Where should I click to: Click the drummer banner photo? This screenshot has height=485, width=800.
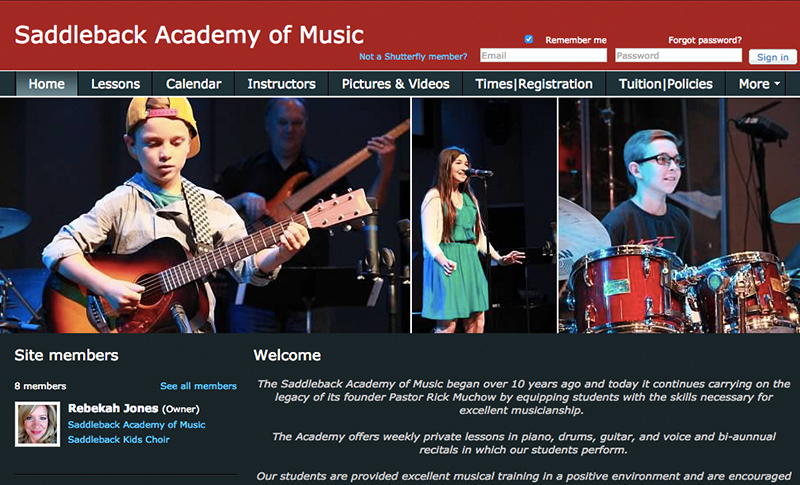679,215
